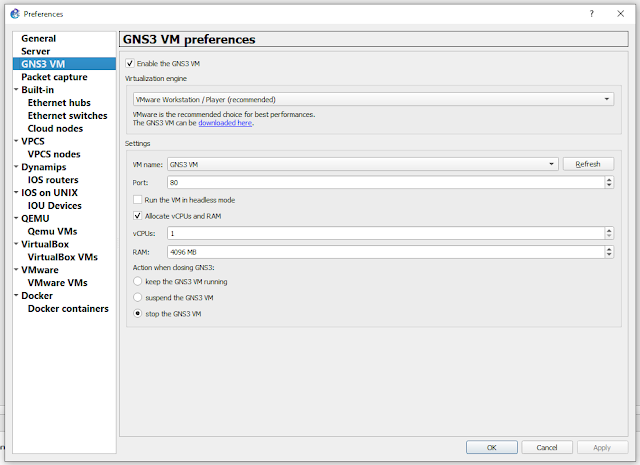Collapse the Built-in tree section
This screenshot has height=465, width=640.
pos(16,89)
